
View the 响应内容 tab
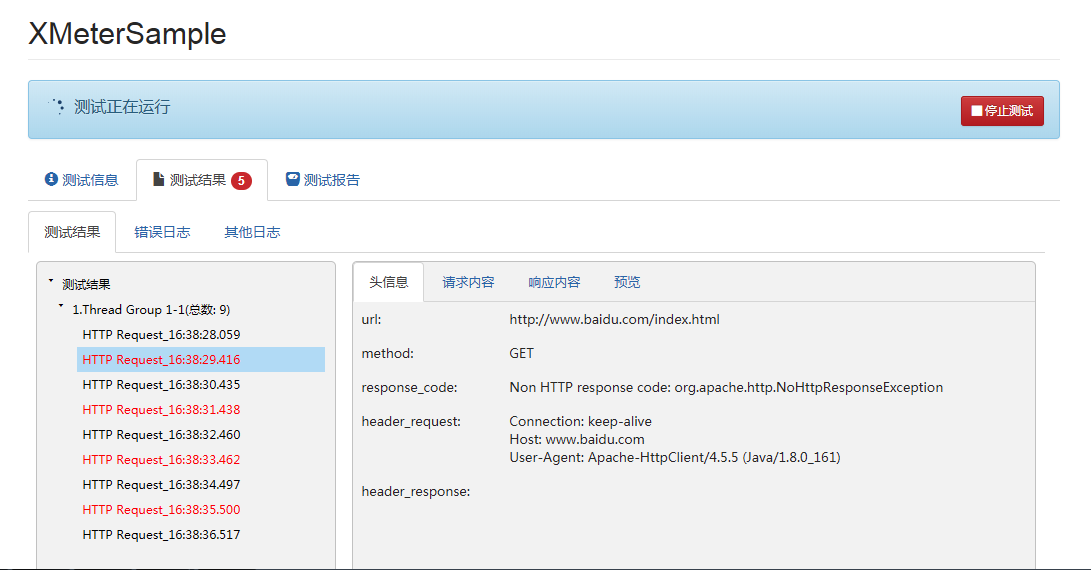click(554, 282)
